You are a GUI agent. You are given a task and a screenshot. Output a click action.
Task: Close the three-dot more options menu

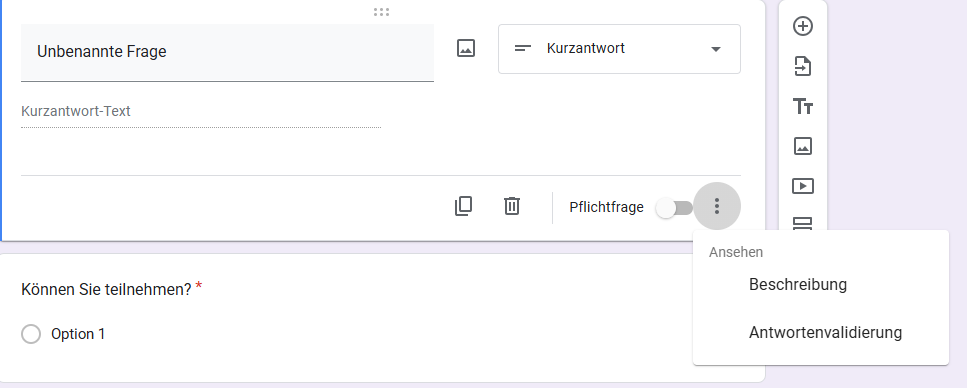click(717, 206)
